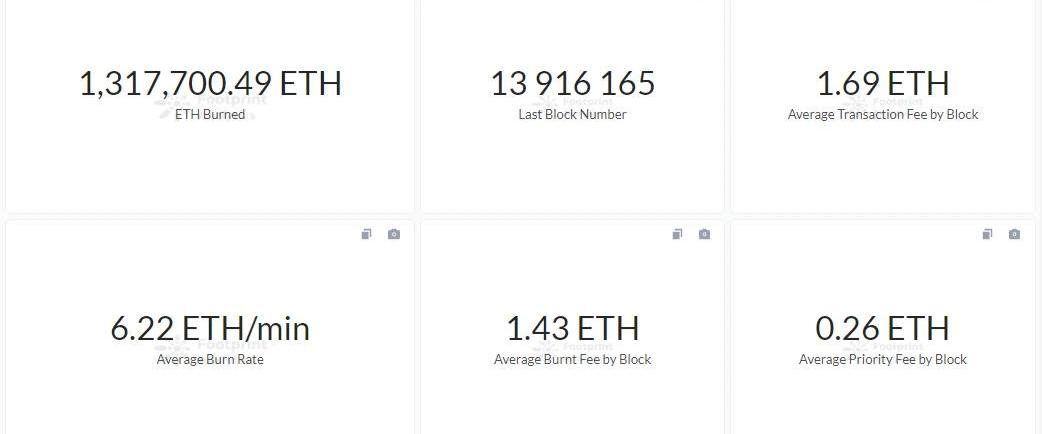Click the ETH Burned label
Viewport: 1042px width, 434px height.
click(x=210, y=114)
